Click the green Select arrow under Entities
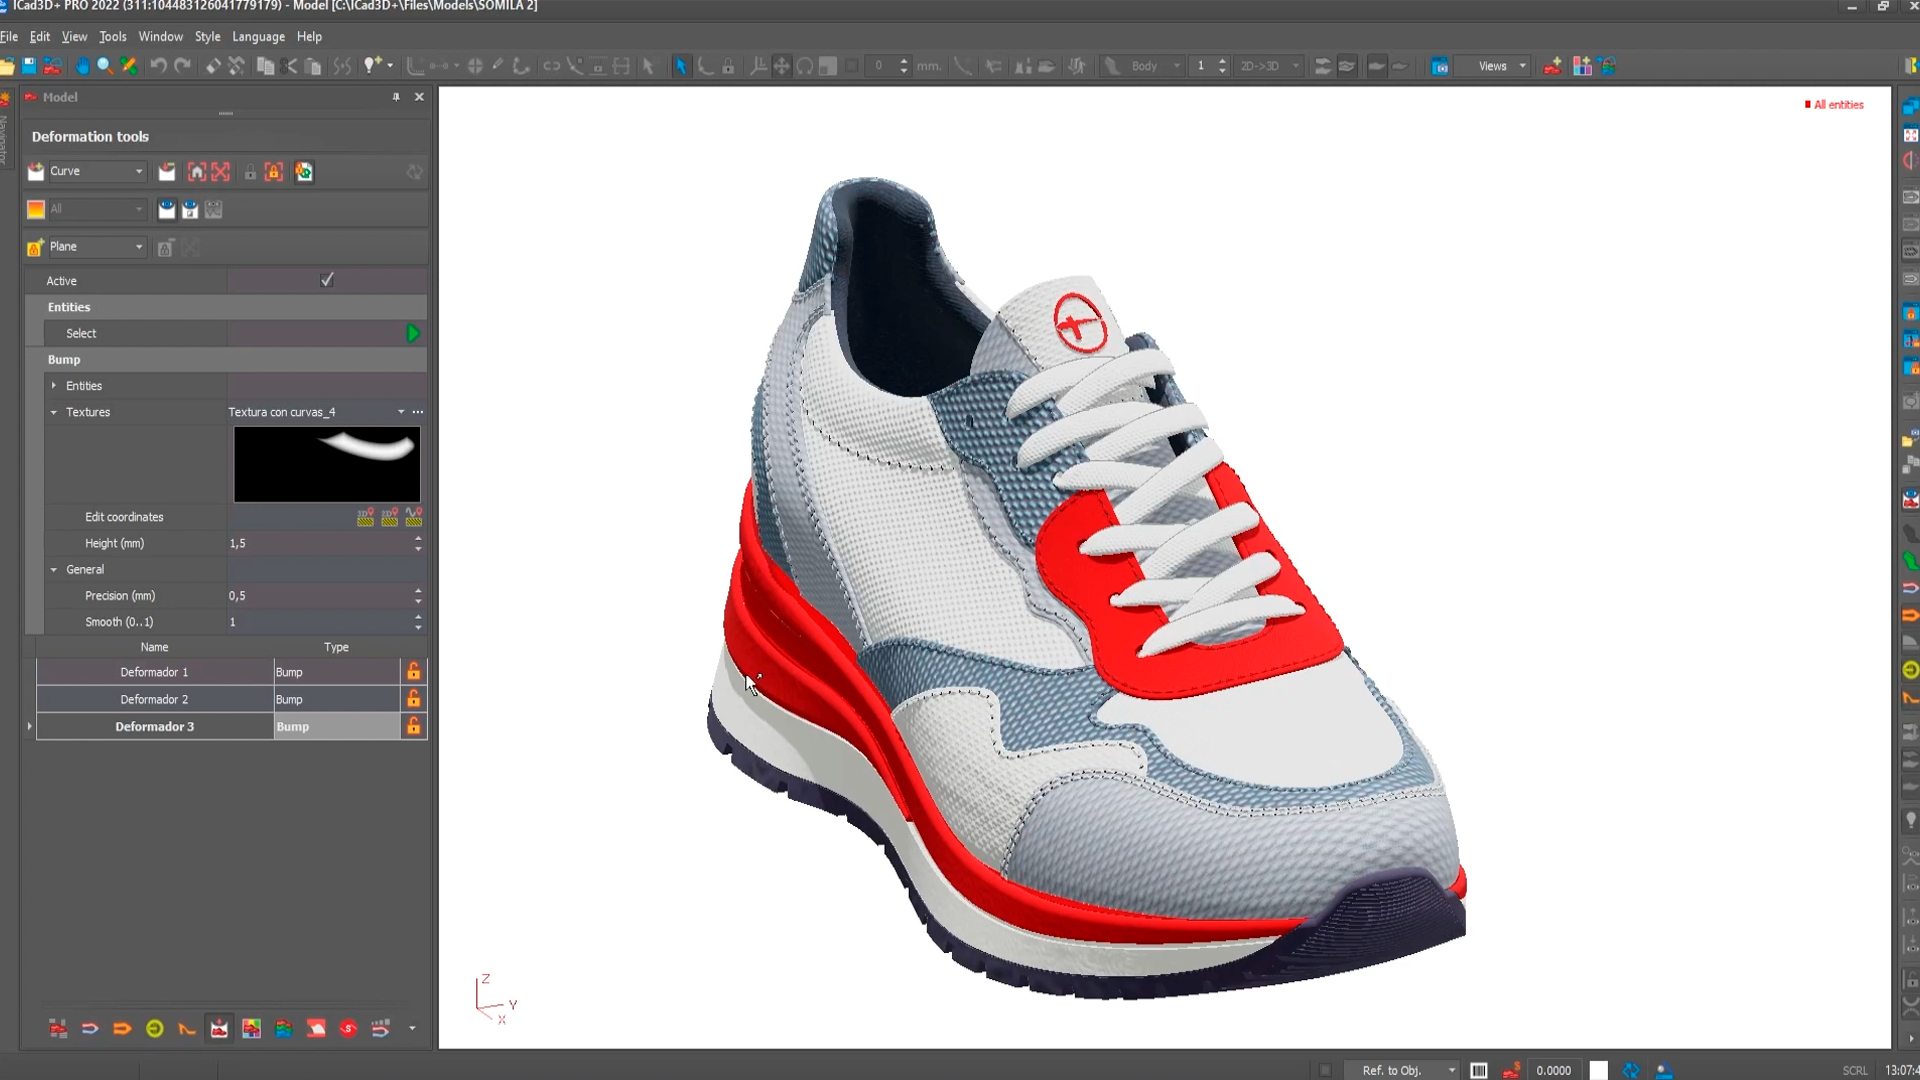 click(x=412, y=333)
